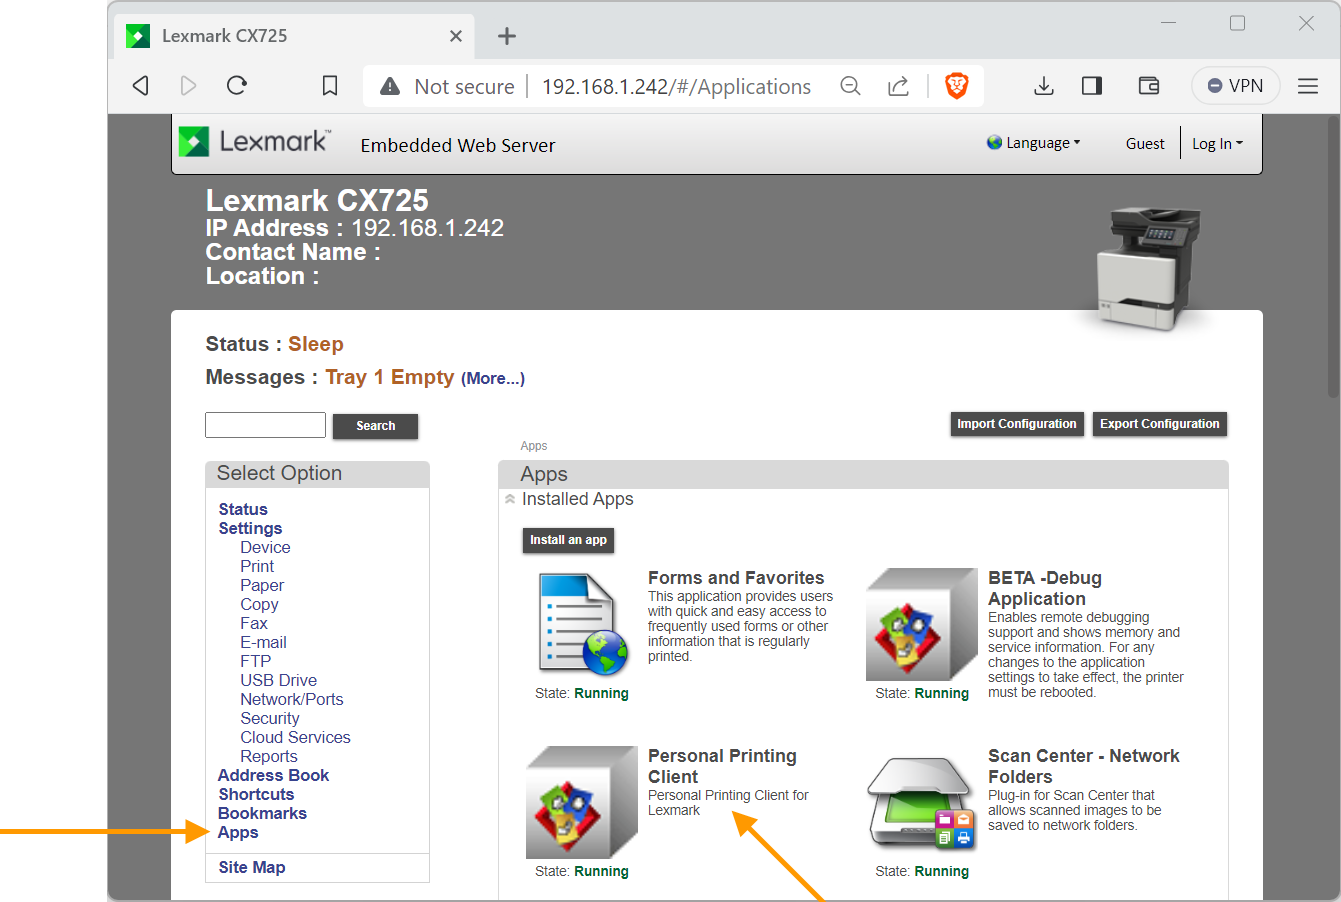1341x902 pixels.
Task: Open the (More...) messages link
Action: pyautogui.click(x=493, y=379)
